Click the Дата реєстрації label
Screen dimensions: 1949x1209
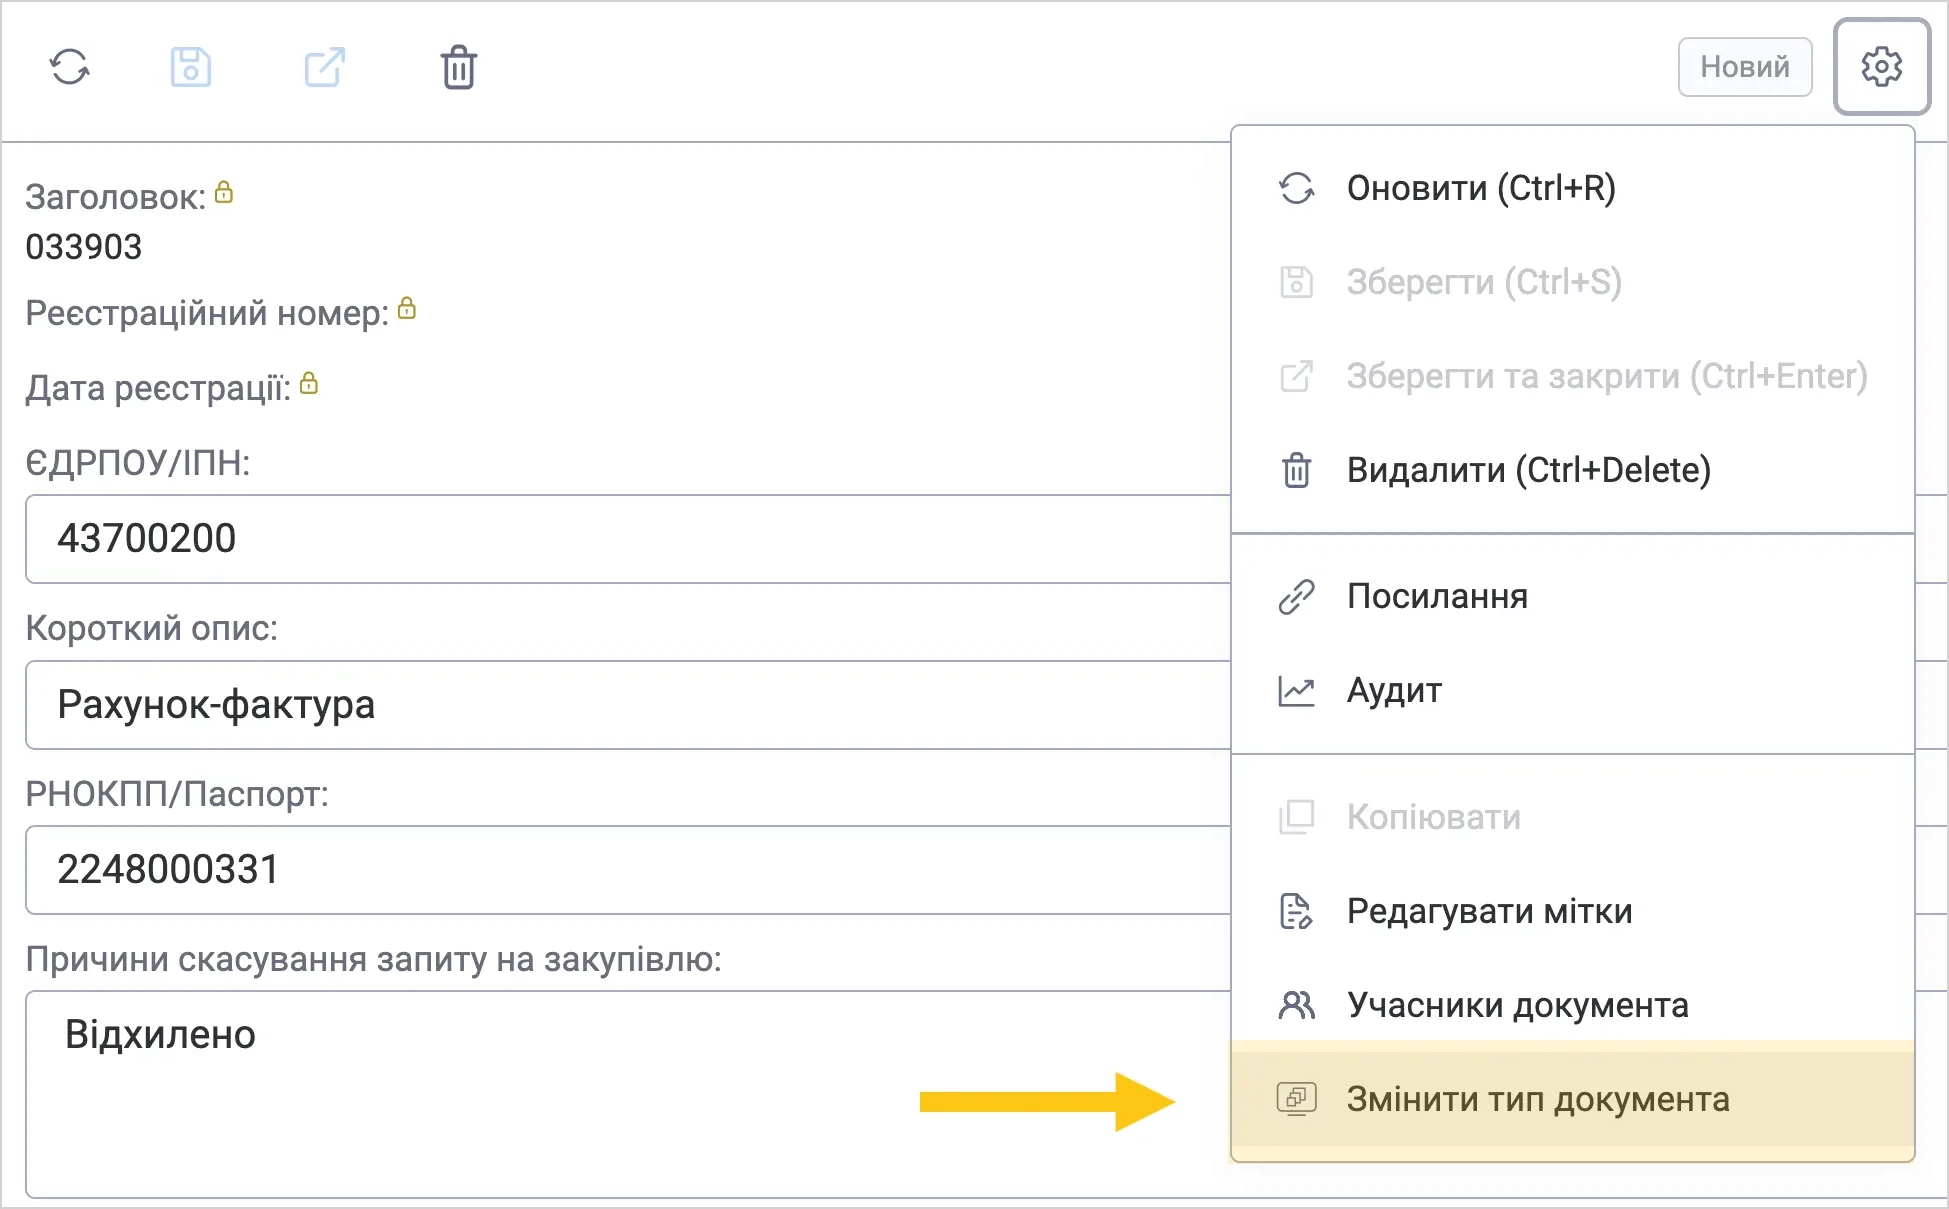158,388
